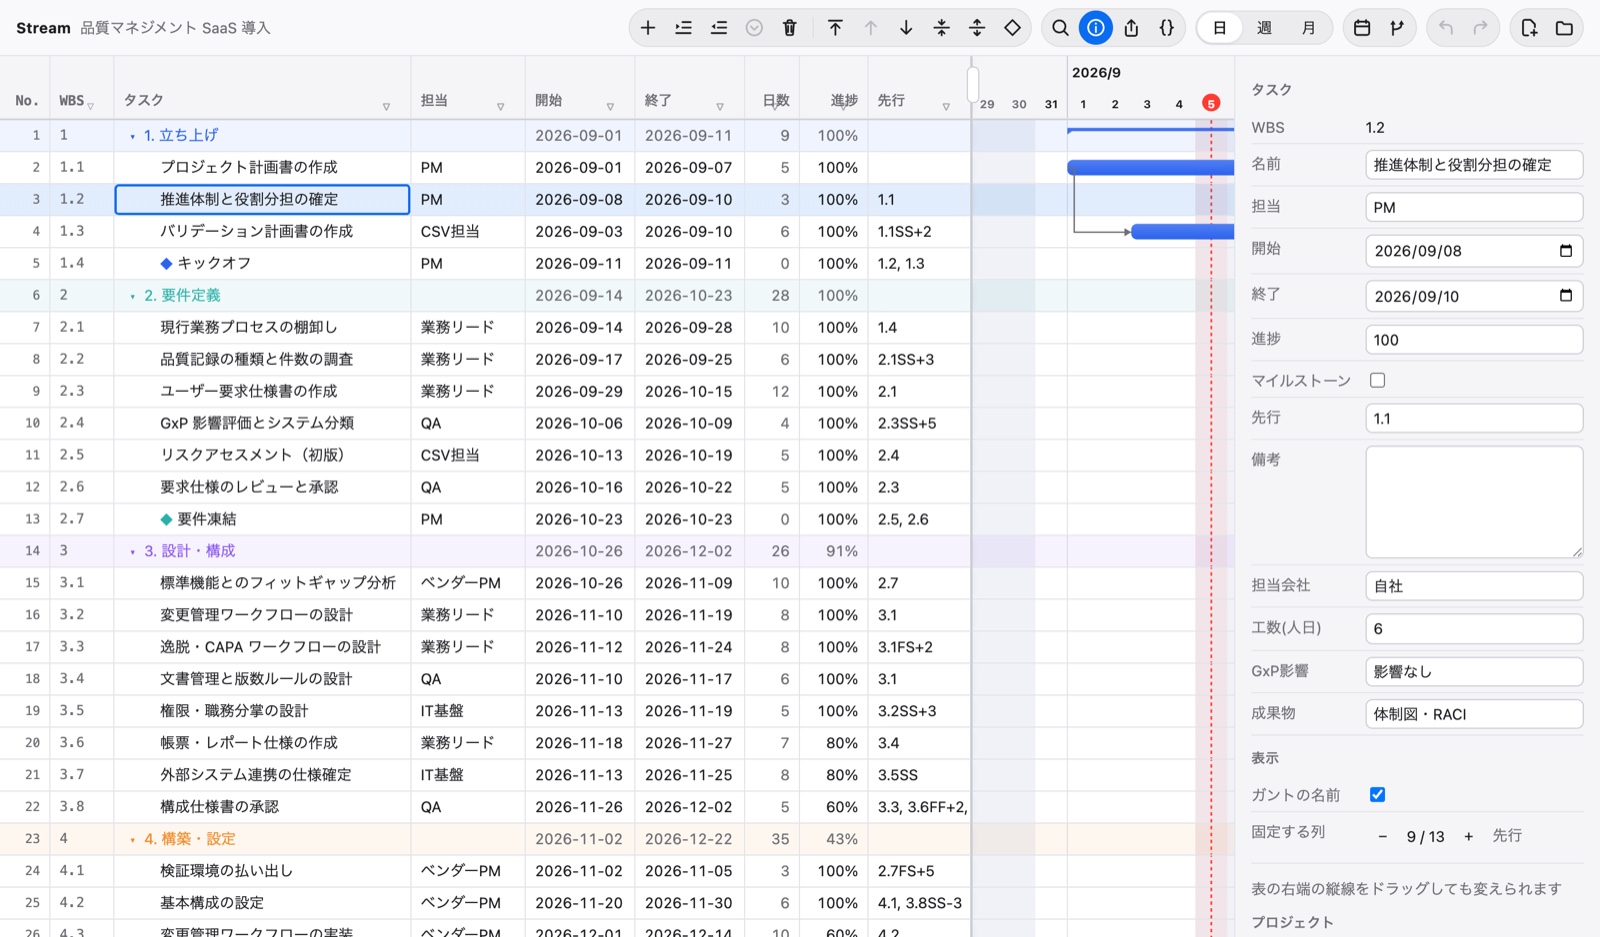
Task: Collapse the 4. 構築・設定 group
Action: [x=132, y=840]
